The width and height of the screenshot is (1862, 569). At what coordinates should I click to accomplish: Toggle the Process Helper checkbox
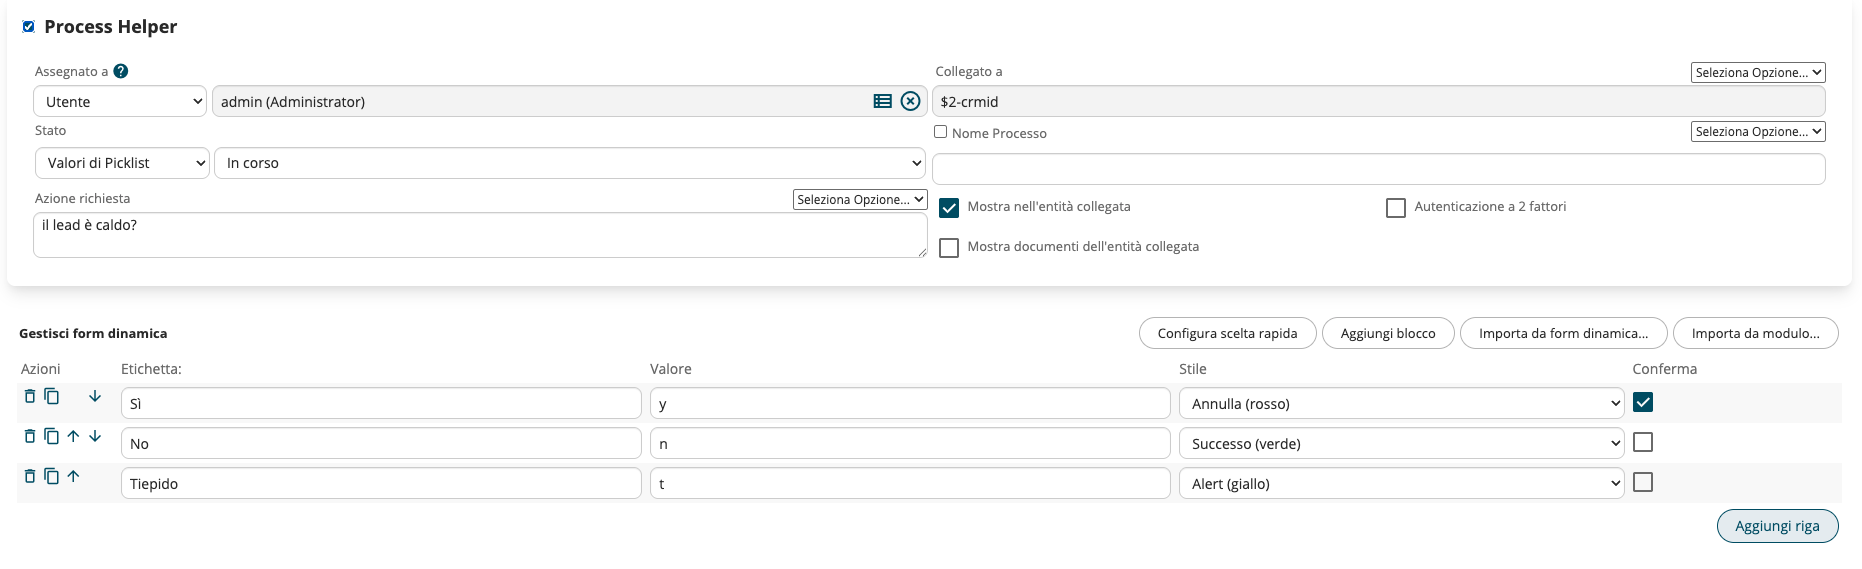pyautogui.click(x=29, y=27)
